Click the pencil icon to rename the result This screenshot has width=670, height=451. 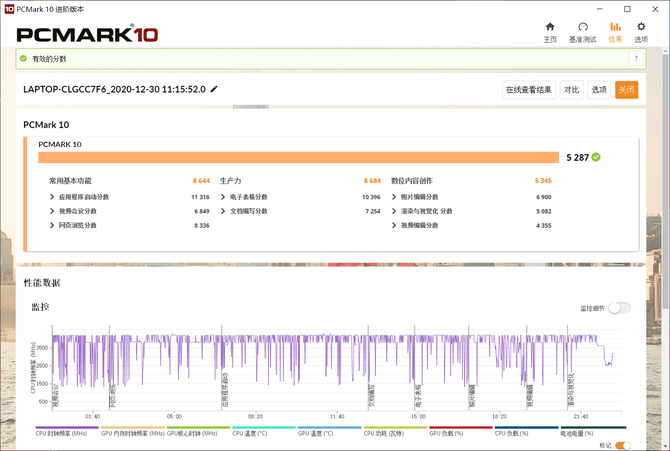[x=214, y=89]
